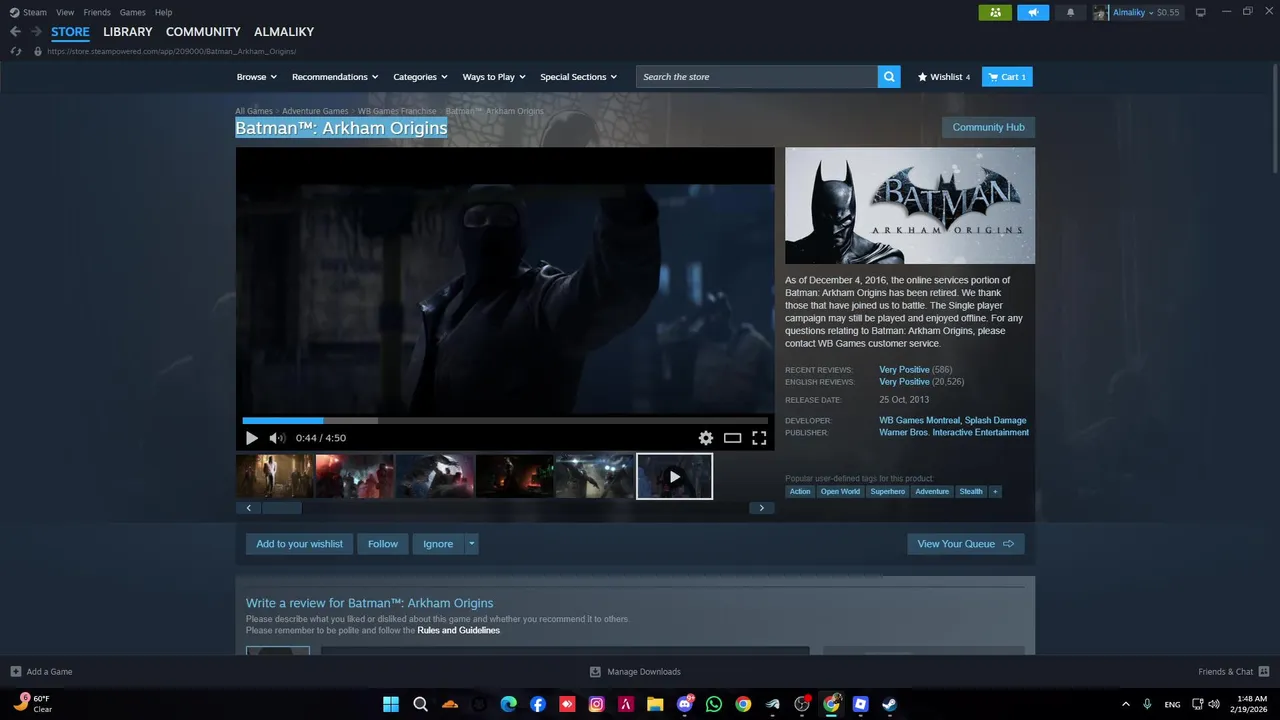
Task: Open the Friends menu
Action: coord(97,12)
